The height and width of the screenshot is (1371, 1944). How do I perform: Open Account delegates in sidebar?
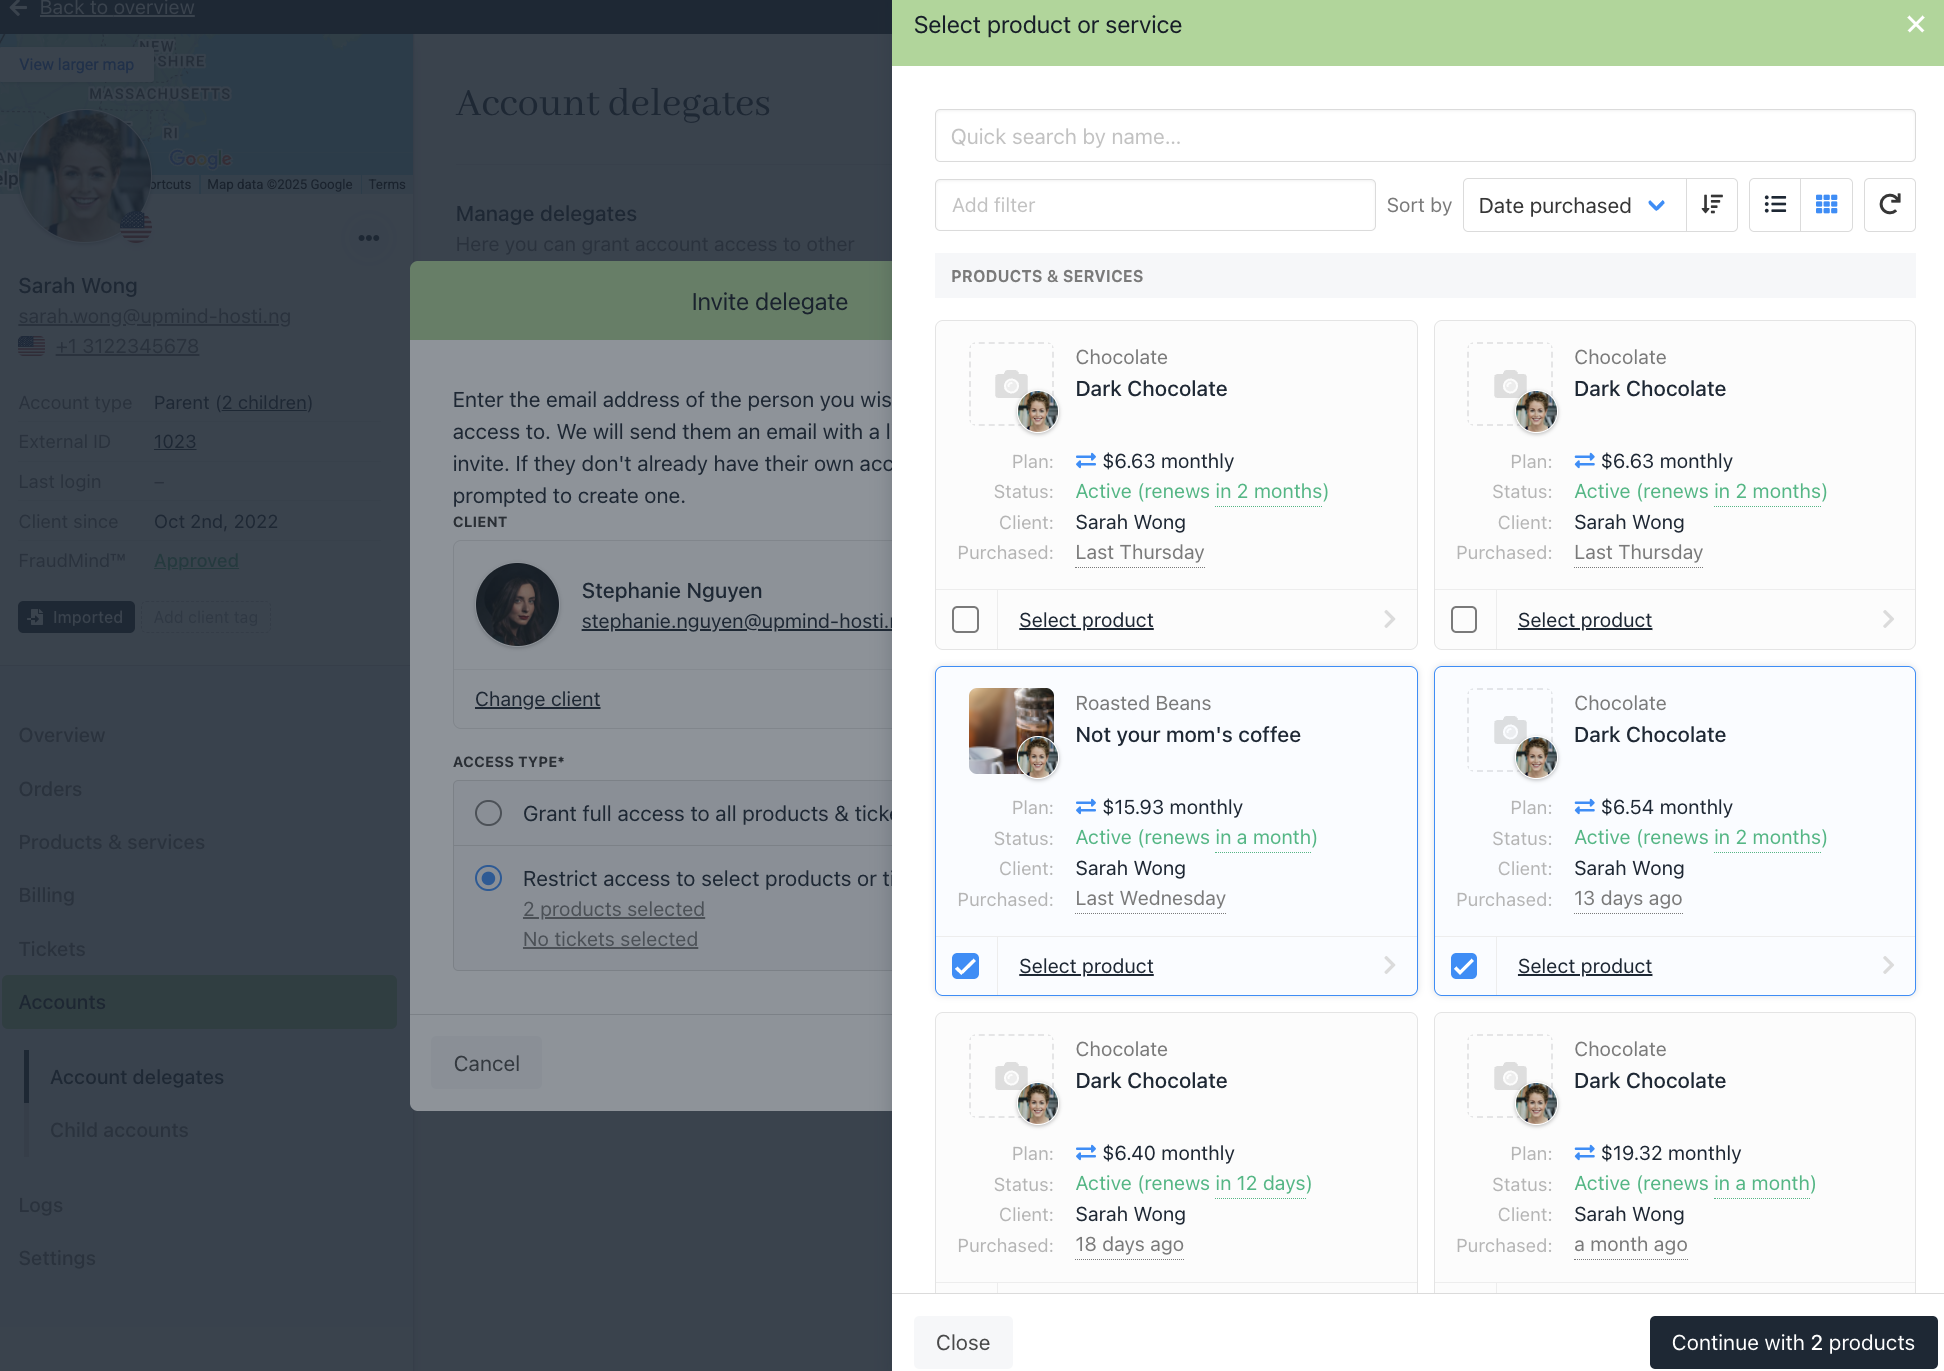[x=137, y=1077]
